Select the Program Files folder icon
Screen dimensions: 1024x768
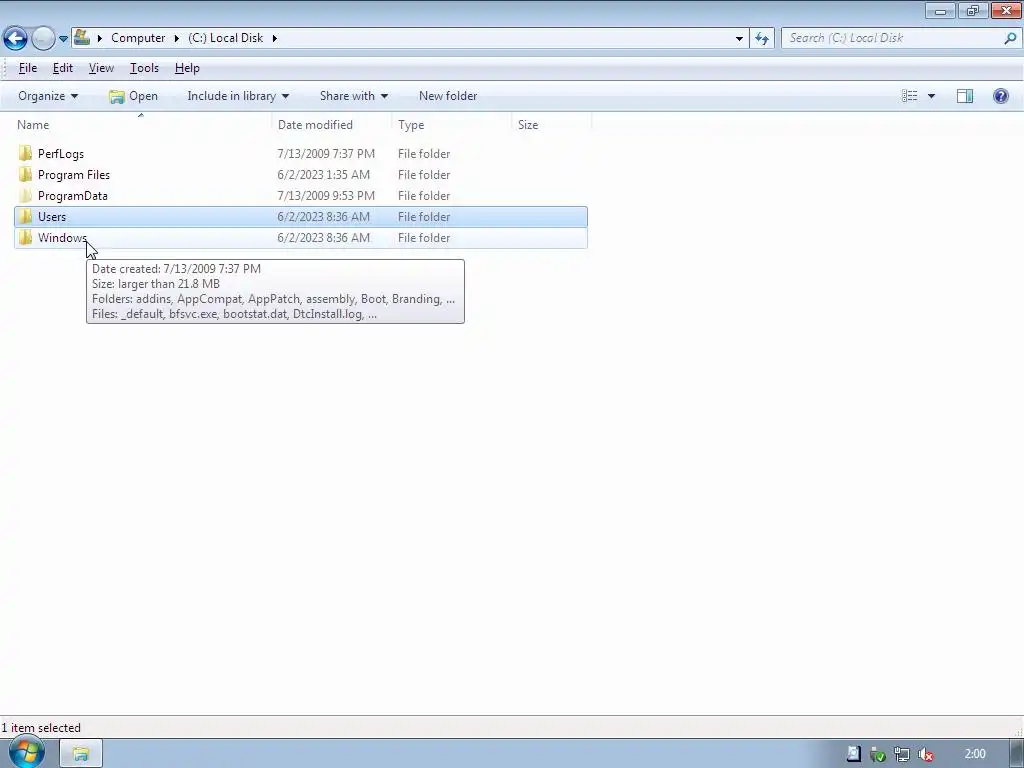click(x=25, y=174)
